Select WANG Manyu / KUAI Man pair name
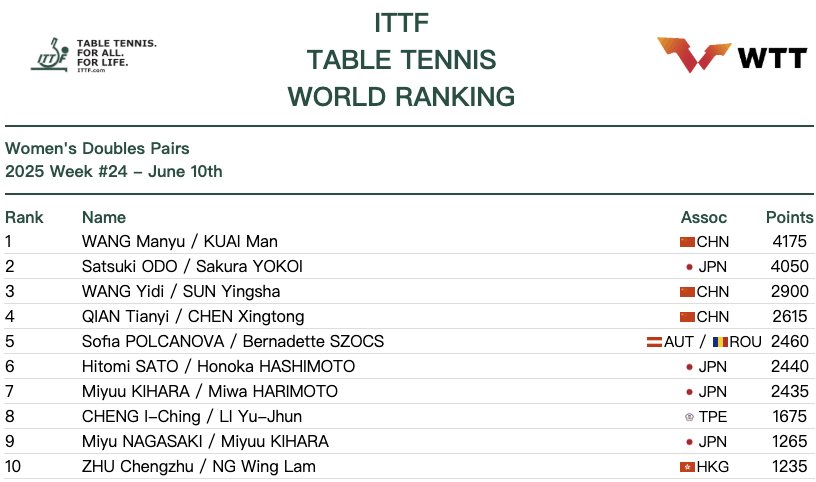816x482 pixels. coord(180,241)
